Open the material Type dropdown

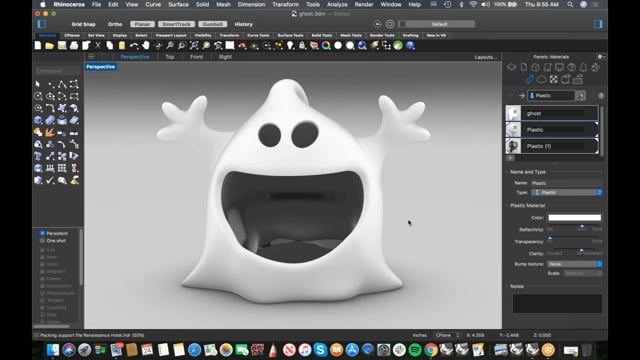(x=567, y=192)
